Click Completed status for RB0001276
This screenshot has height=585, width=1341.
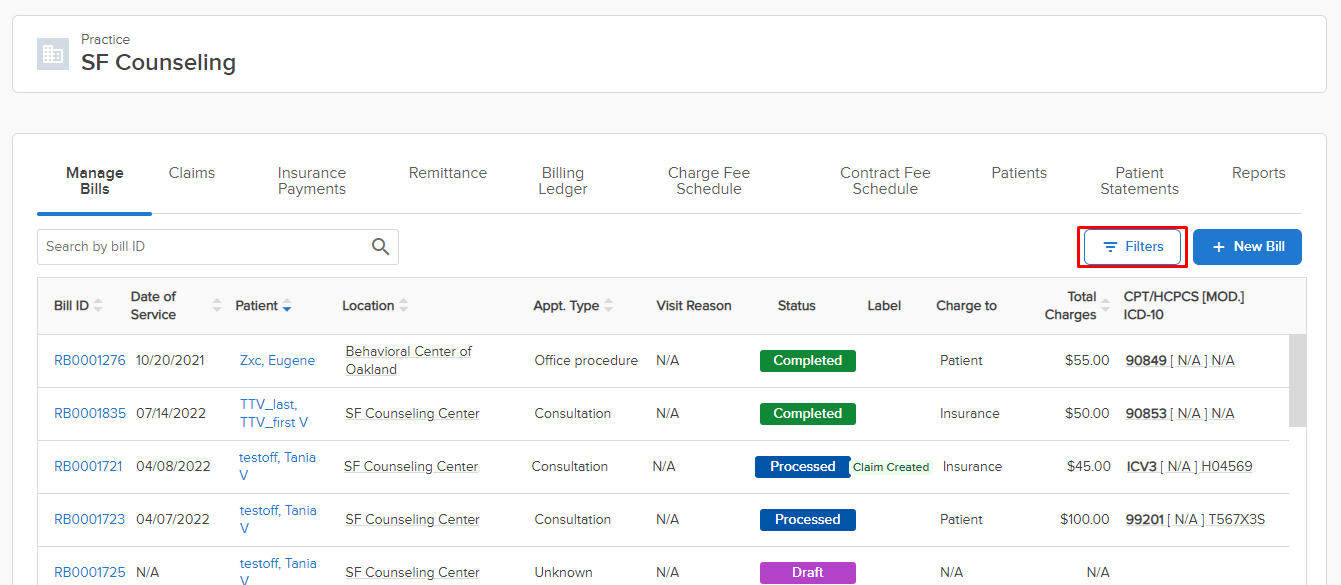tap(808, 361)
